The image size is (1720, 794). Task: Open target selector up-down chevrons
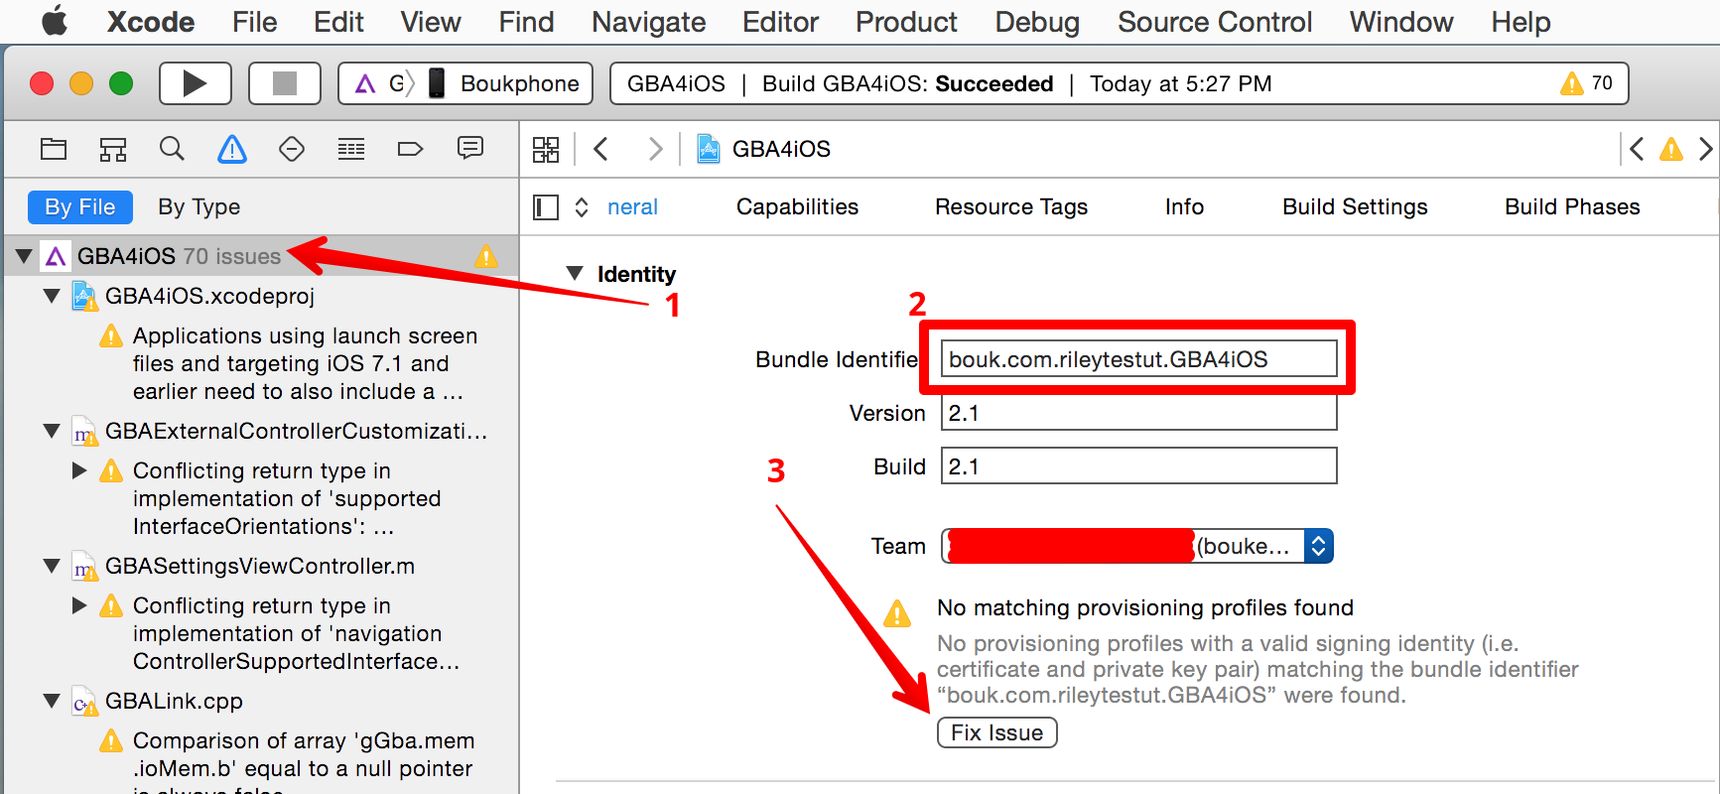581,207
